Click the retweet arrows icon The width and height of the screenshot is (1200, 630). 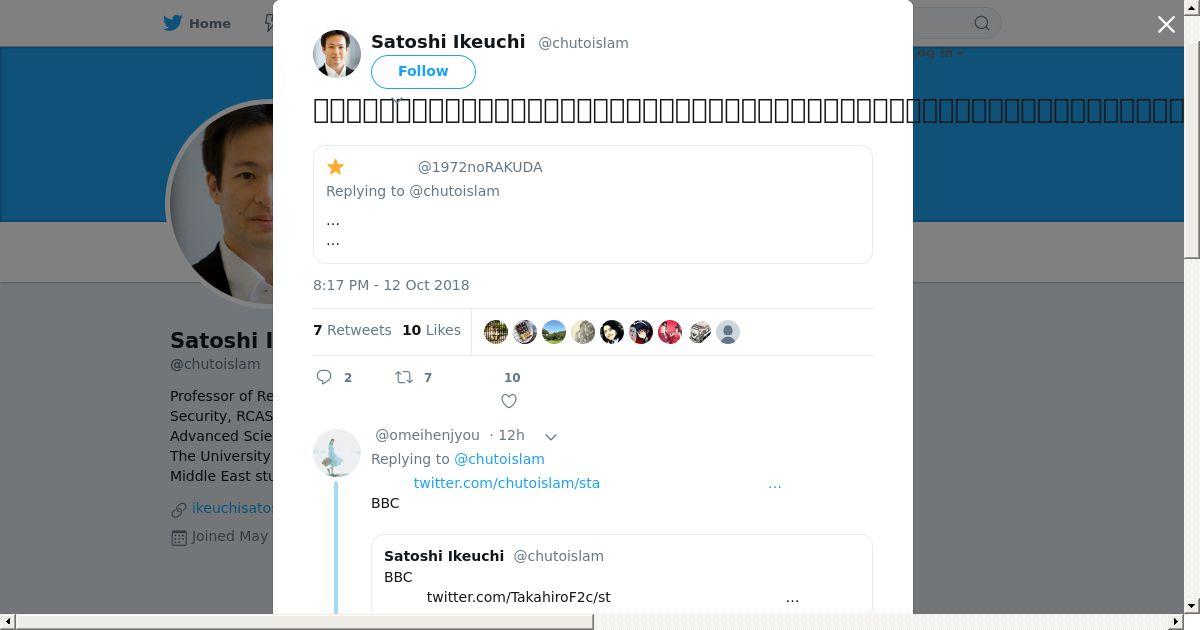404,377
